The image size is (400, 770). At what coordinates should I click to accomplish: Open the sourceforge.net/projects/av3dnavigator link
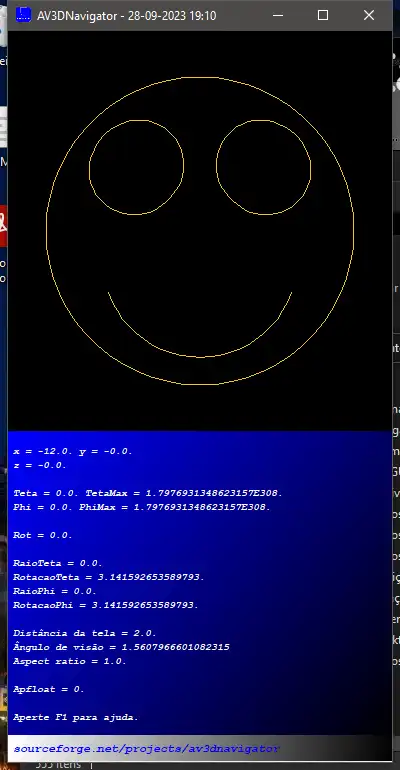point(146,749)
